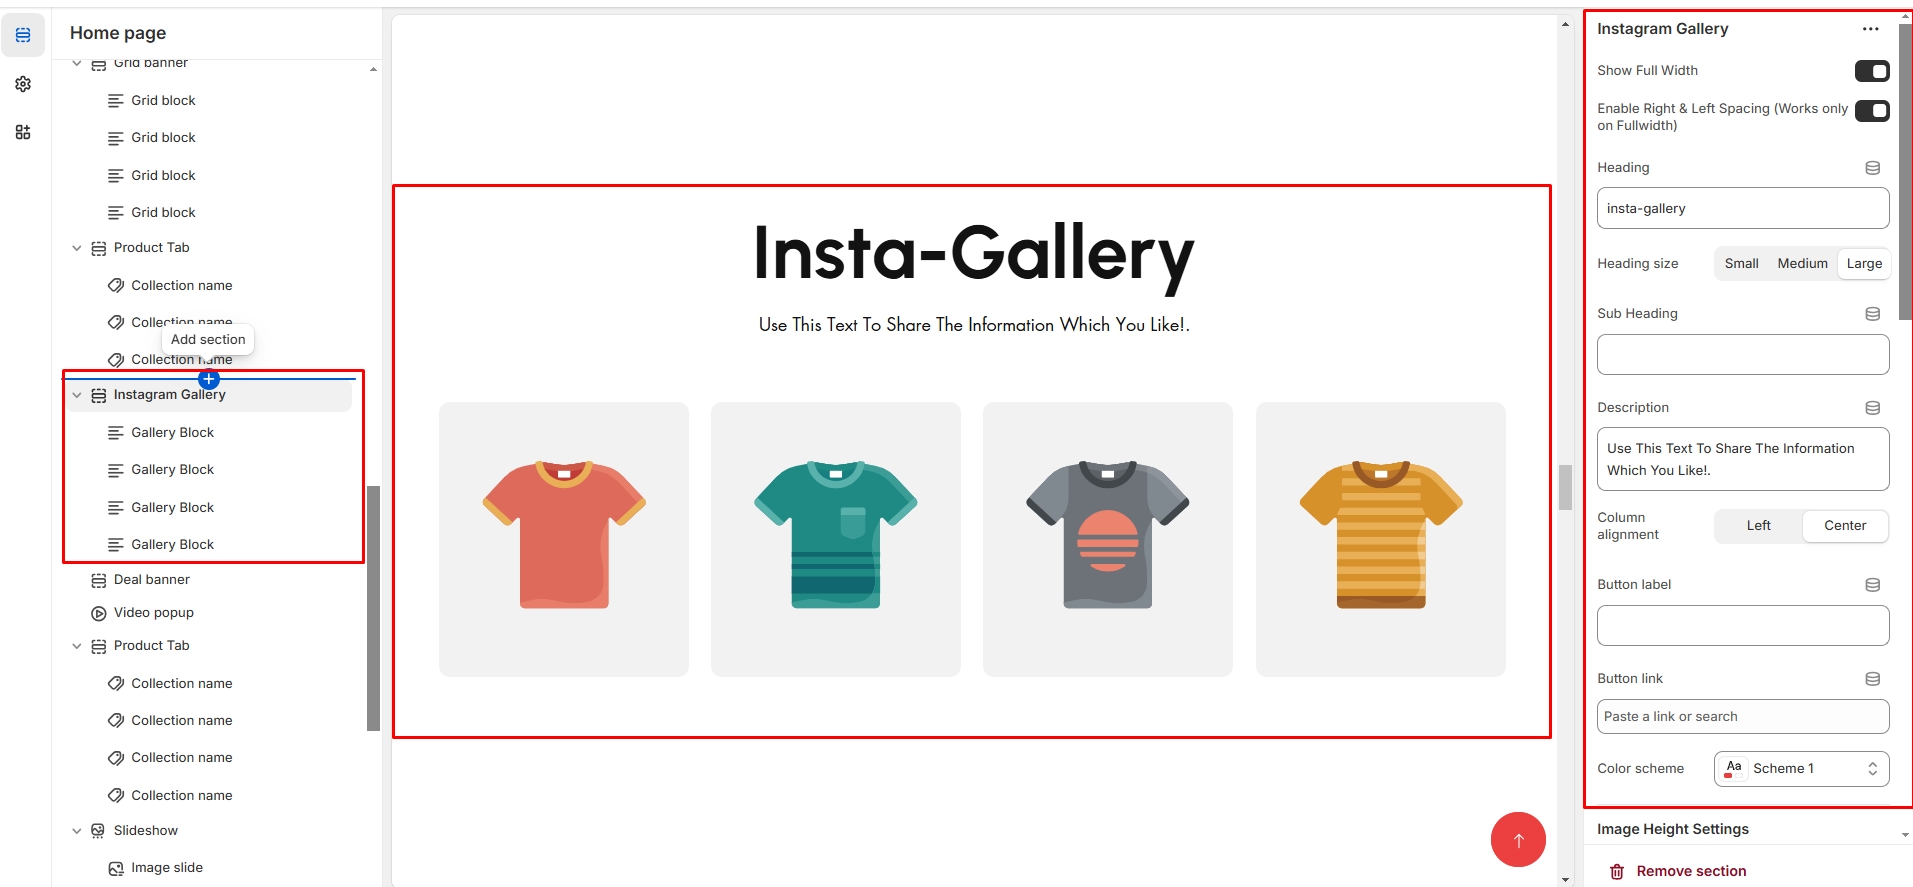Click the Button link search field
This screenshot has width=1913, height=887.
pos(1742,717)
